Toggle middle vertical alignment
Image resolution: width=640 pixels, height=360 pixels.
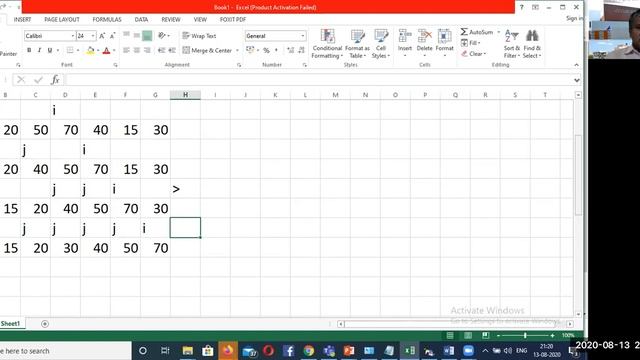click(137, 36)
